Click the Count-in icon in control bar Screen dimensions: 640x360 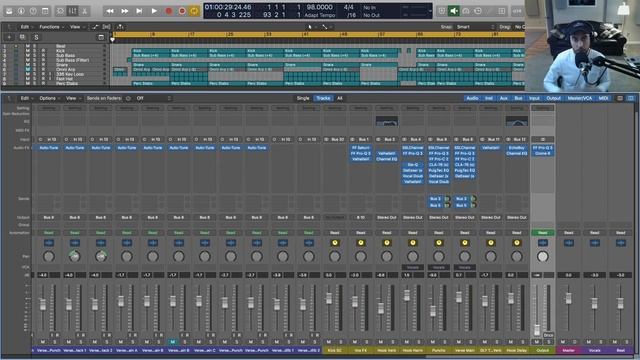click(x=478, y=11)
